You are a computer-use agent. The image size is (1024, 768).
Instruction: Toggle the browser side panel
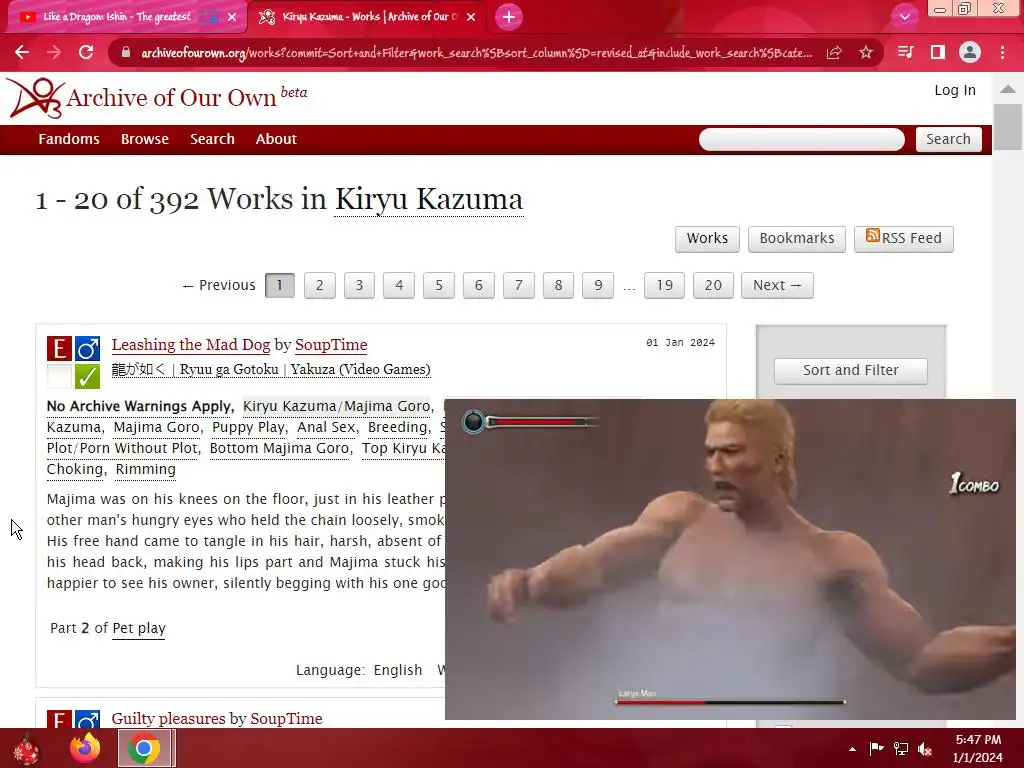pos(938,52)
